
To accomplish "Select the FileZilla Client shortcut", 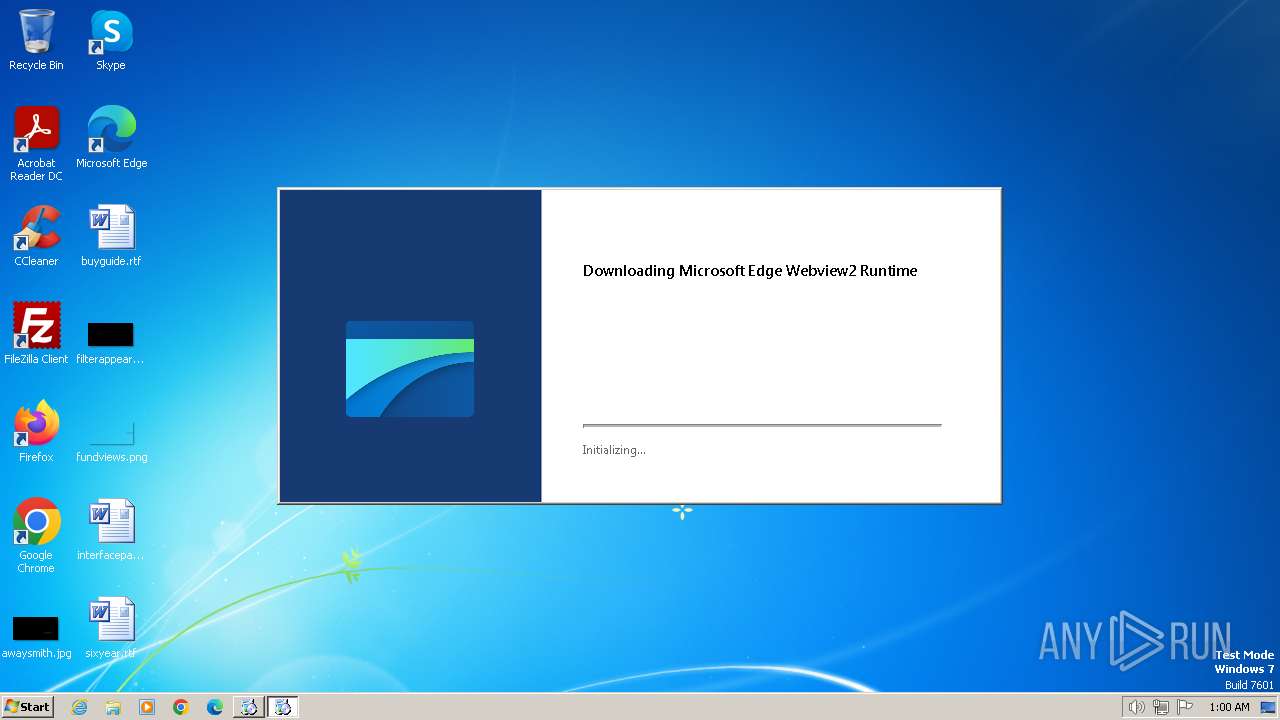I will click(36, 333).
